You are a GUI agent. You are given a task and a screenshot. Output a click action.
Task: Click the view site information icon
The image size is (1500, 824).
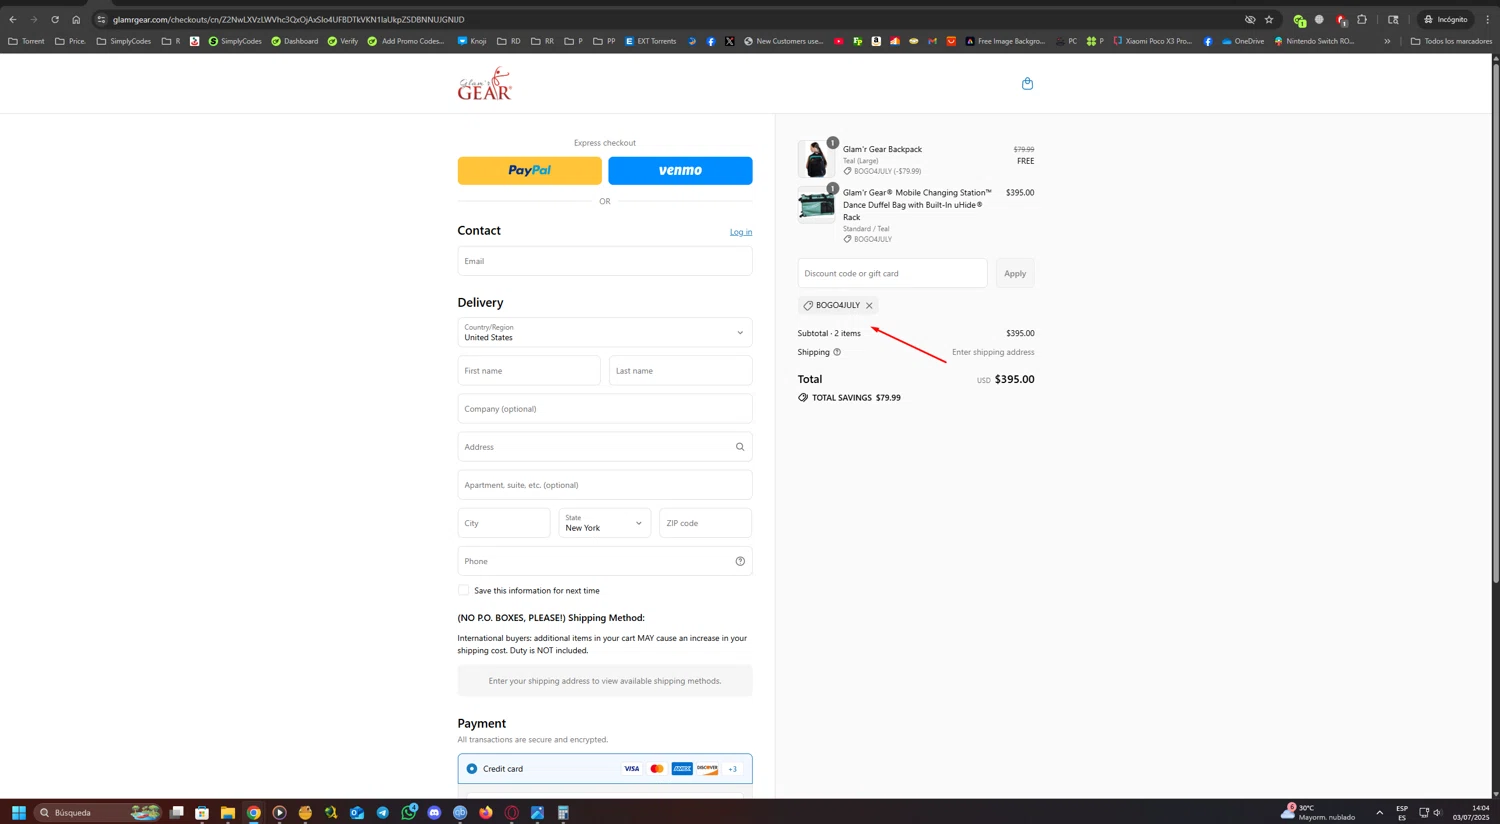(101, 19)
